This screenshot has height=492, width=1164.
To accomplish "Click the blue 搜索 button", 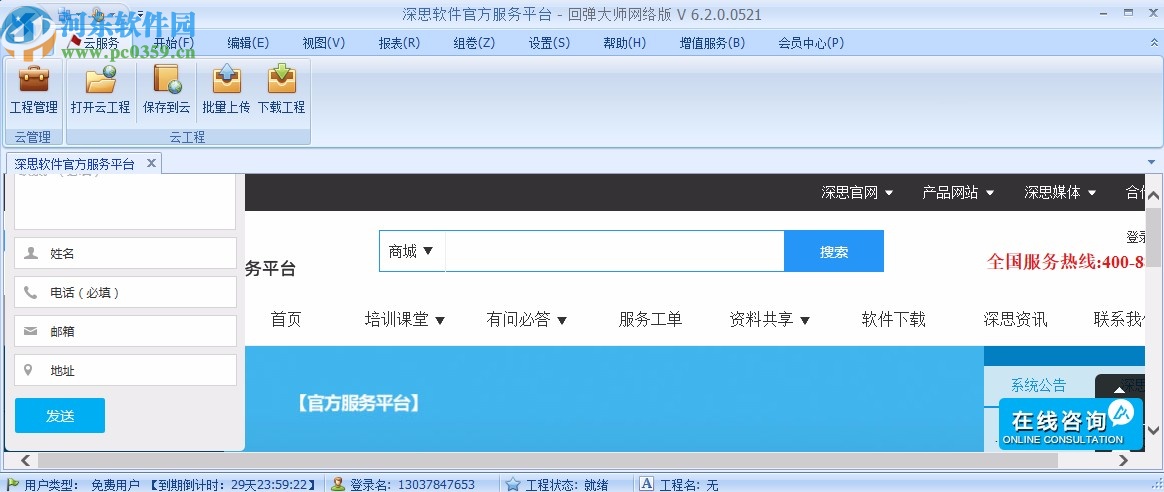I will [834, 252].
